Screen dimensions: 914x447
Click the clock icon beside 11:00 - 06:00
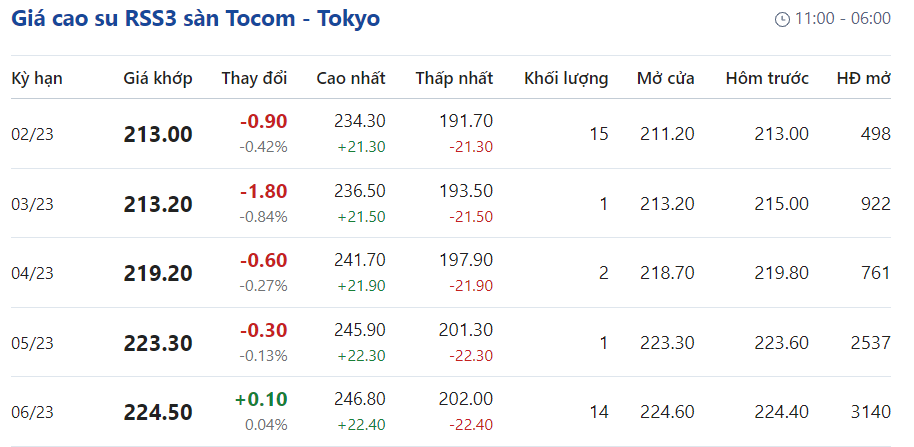click(782, 19)
